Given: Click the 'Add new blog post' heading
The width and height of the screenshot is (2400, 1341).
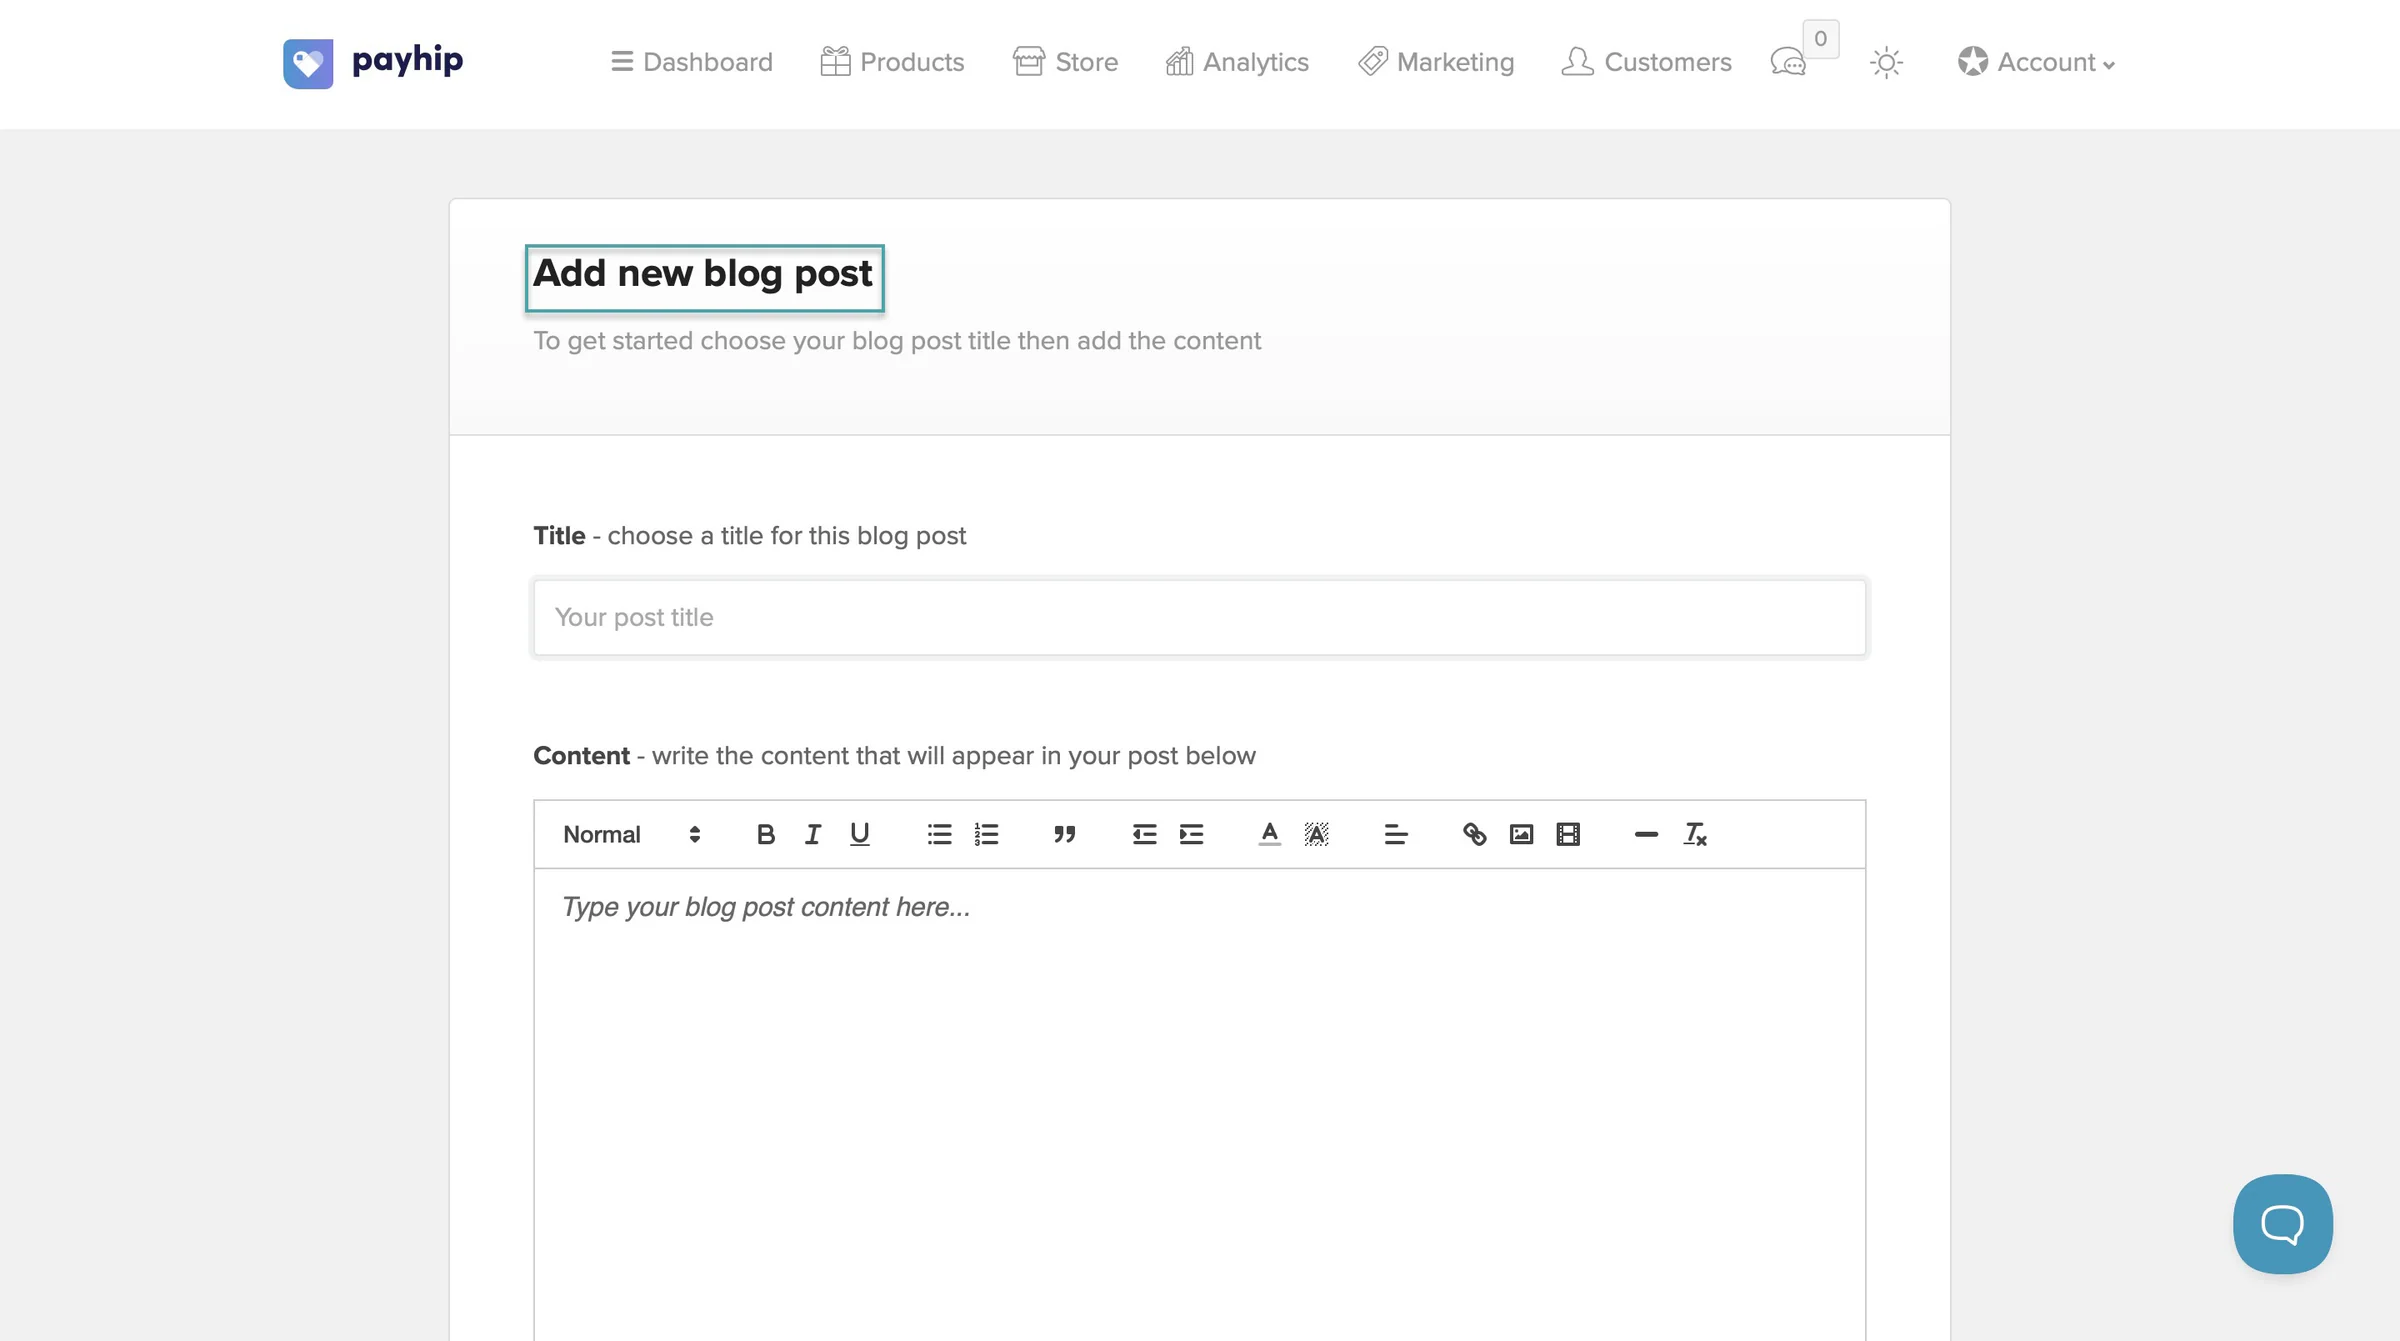Looking at the screenshot, I should point(703,274).
